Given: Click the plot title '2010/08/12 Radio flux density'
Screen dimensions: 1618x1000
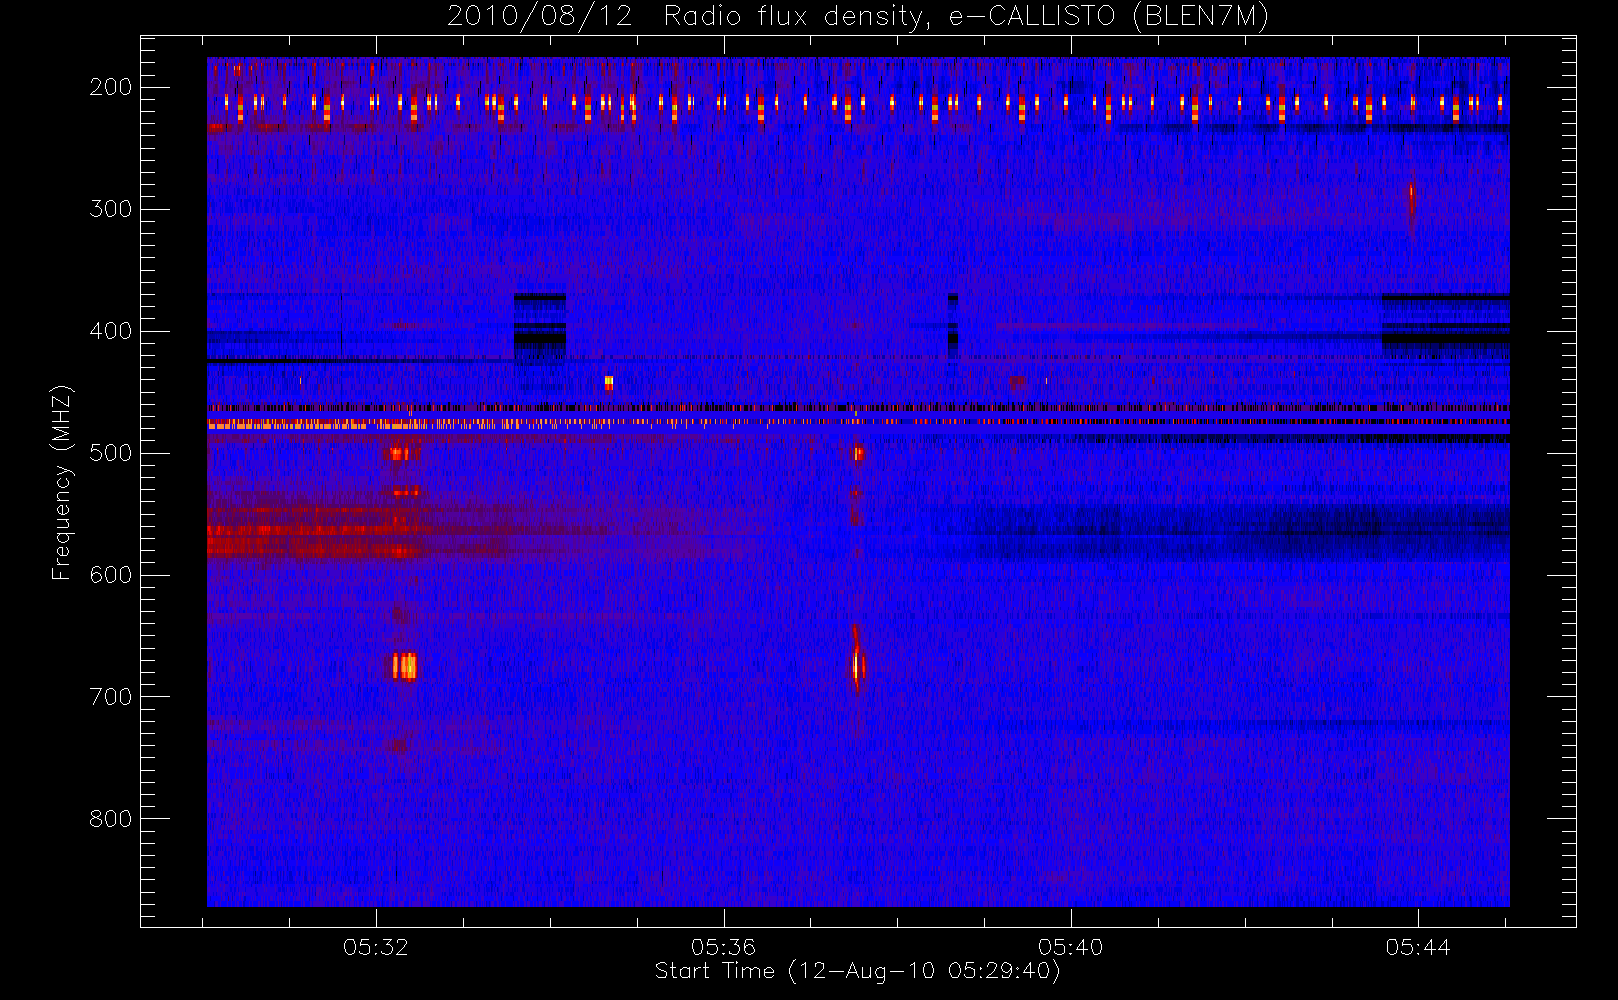Looking at the screenshot, I should pos(858,17).
